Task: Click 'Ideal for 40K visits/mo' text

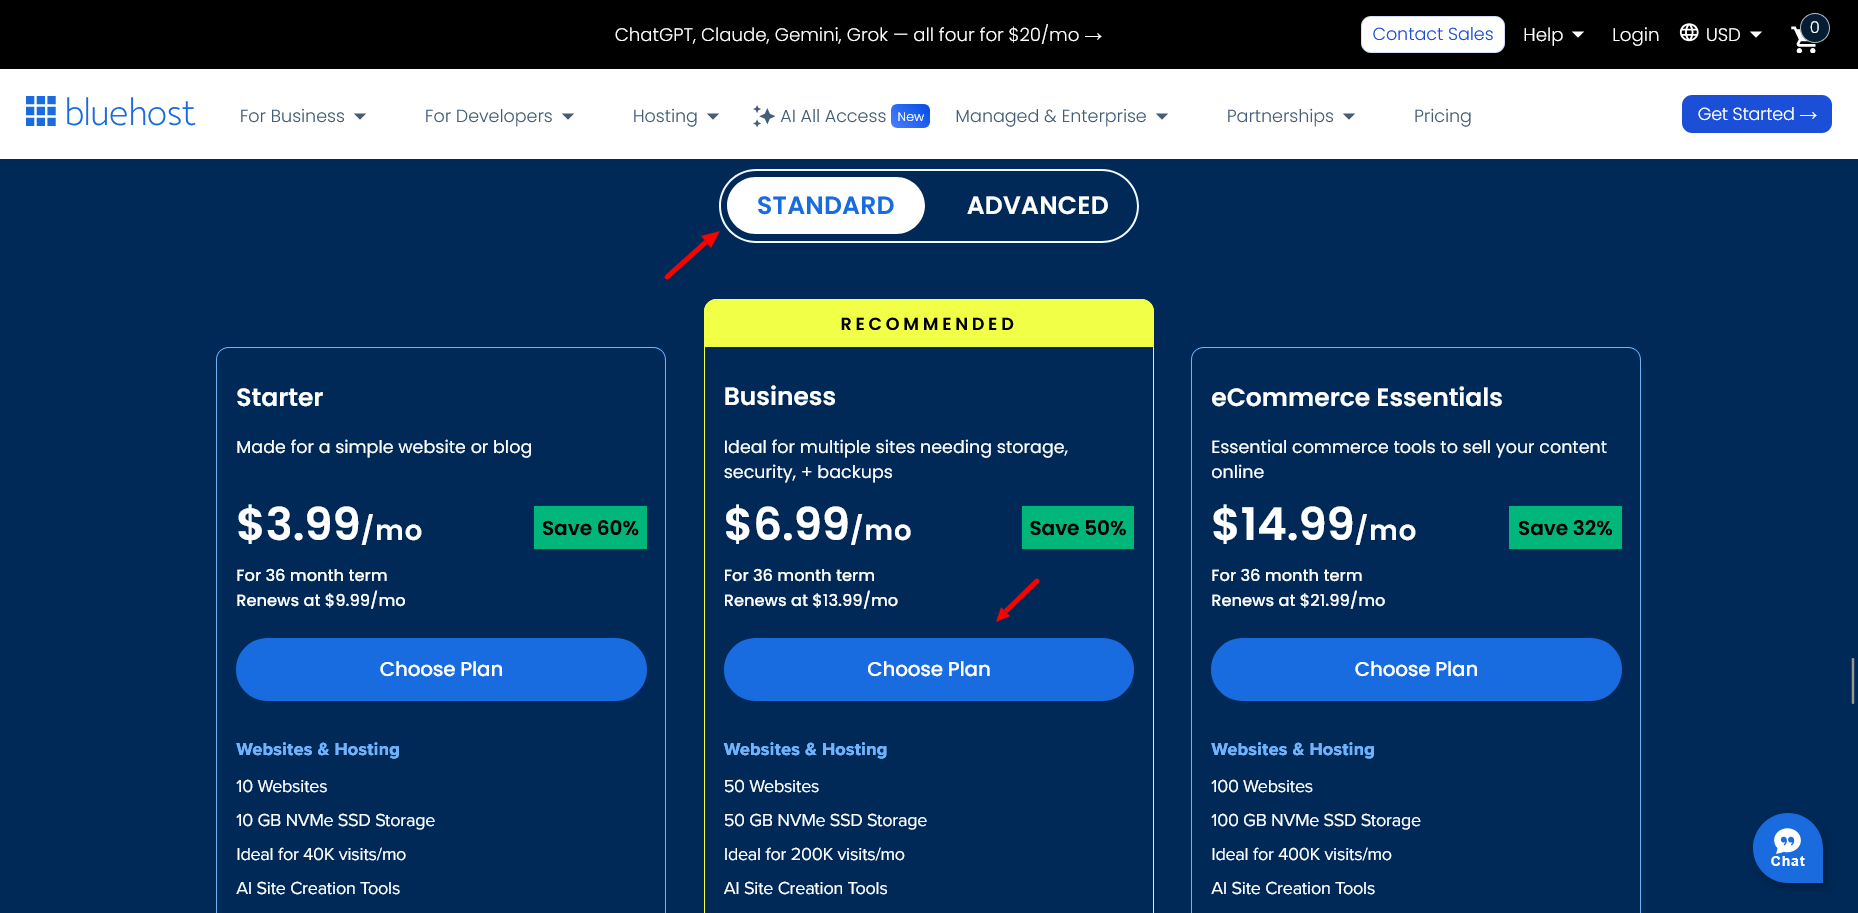Action: pyautogui.click(x=320, y=854)
